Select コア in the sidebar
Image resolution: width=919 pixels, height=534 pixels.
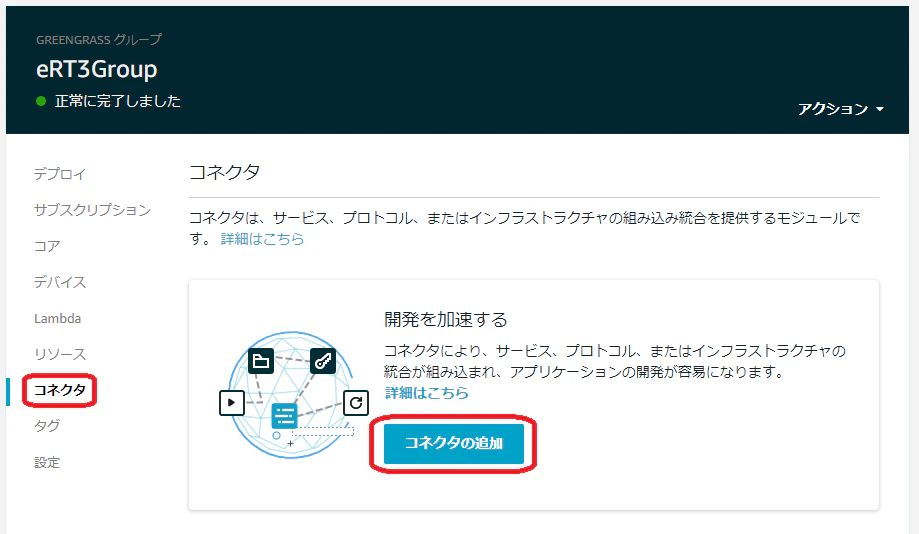(x=47, y=246)
